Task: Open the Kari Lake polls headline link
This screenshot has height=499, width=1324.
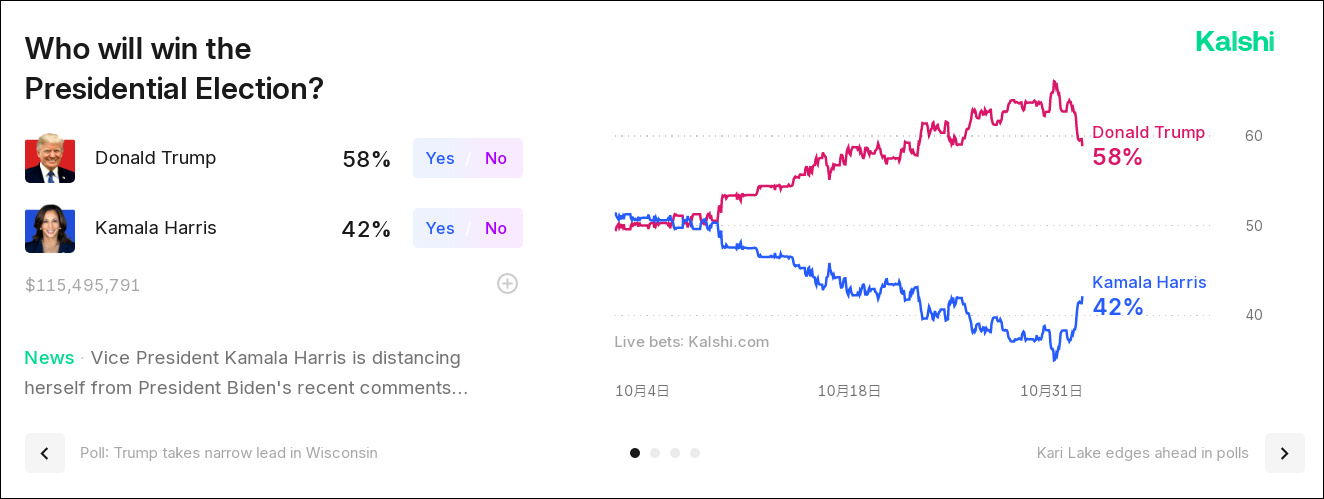Action: [x=1142, y=453]
